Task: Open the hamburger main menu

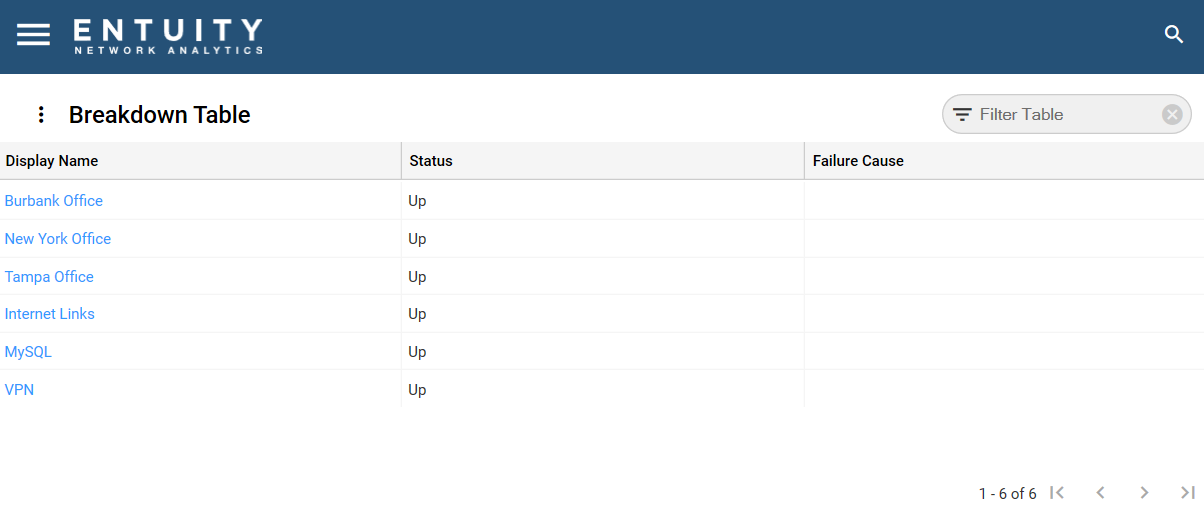Action: pos(33,35)
